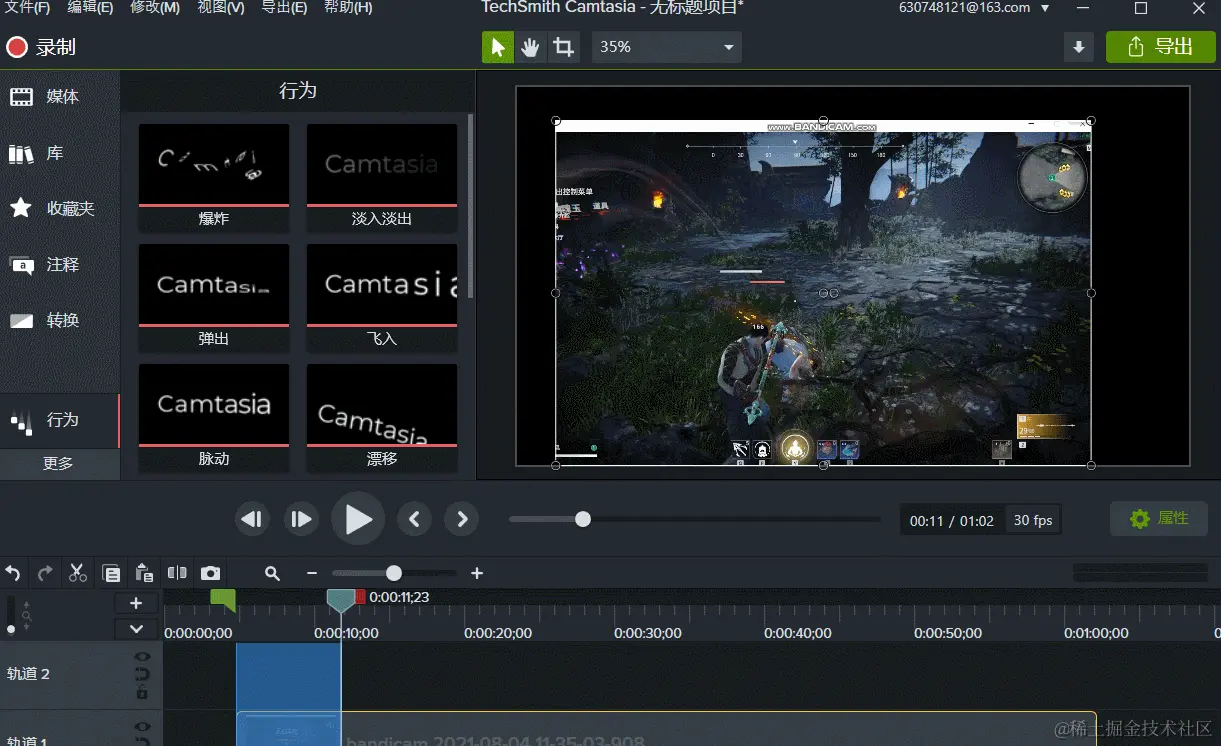Click the Undo arrow icon
This screenshot has width=1221, height=746.
13,573
